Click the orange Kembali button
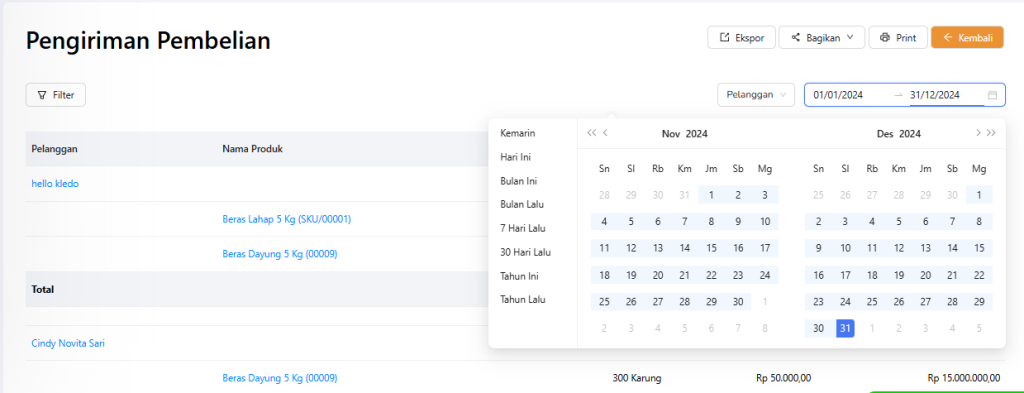Image resolution: width=1024 pixels, height=393 pixels. click(967, 37)
